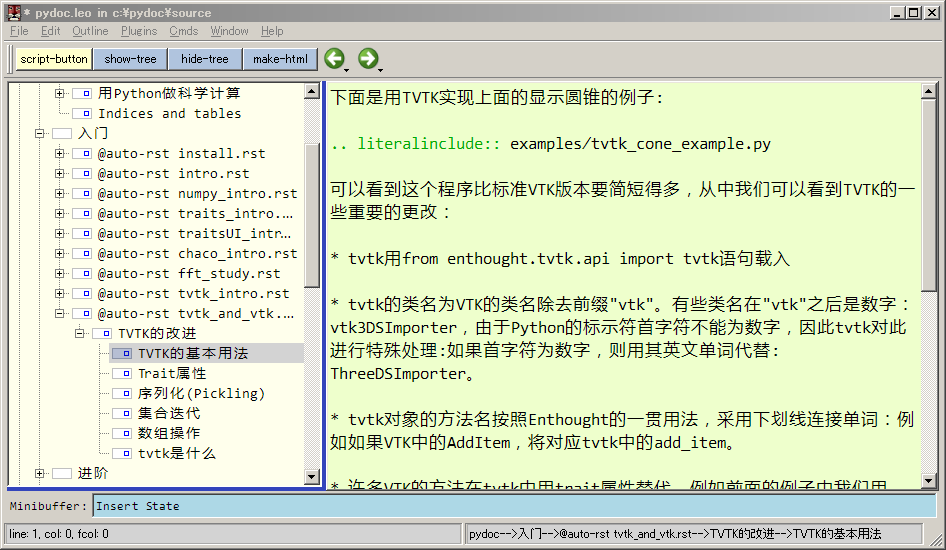946x550 pixels.
Task: Click node box icon of chaco_intro.rst
Action: click(82, 253)
